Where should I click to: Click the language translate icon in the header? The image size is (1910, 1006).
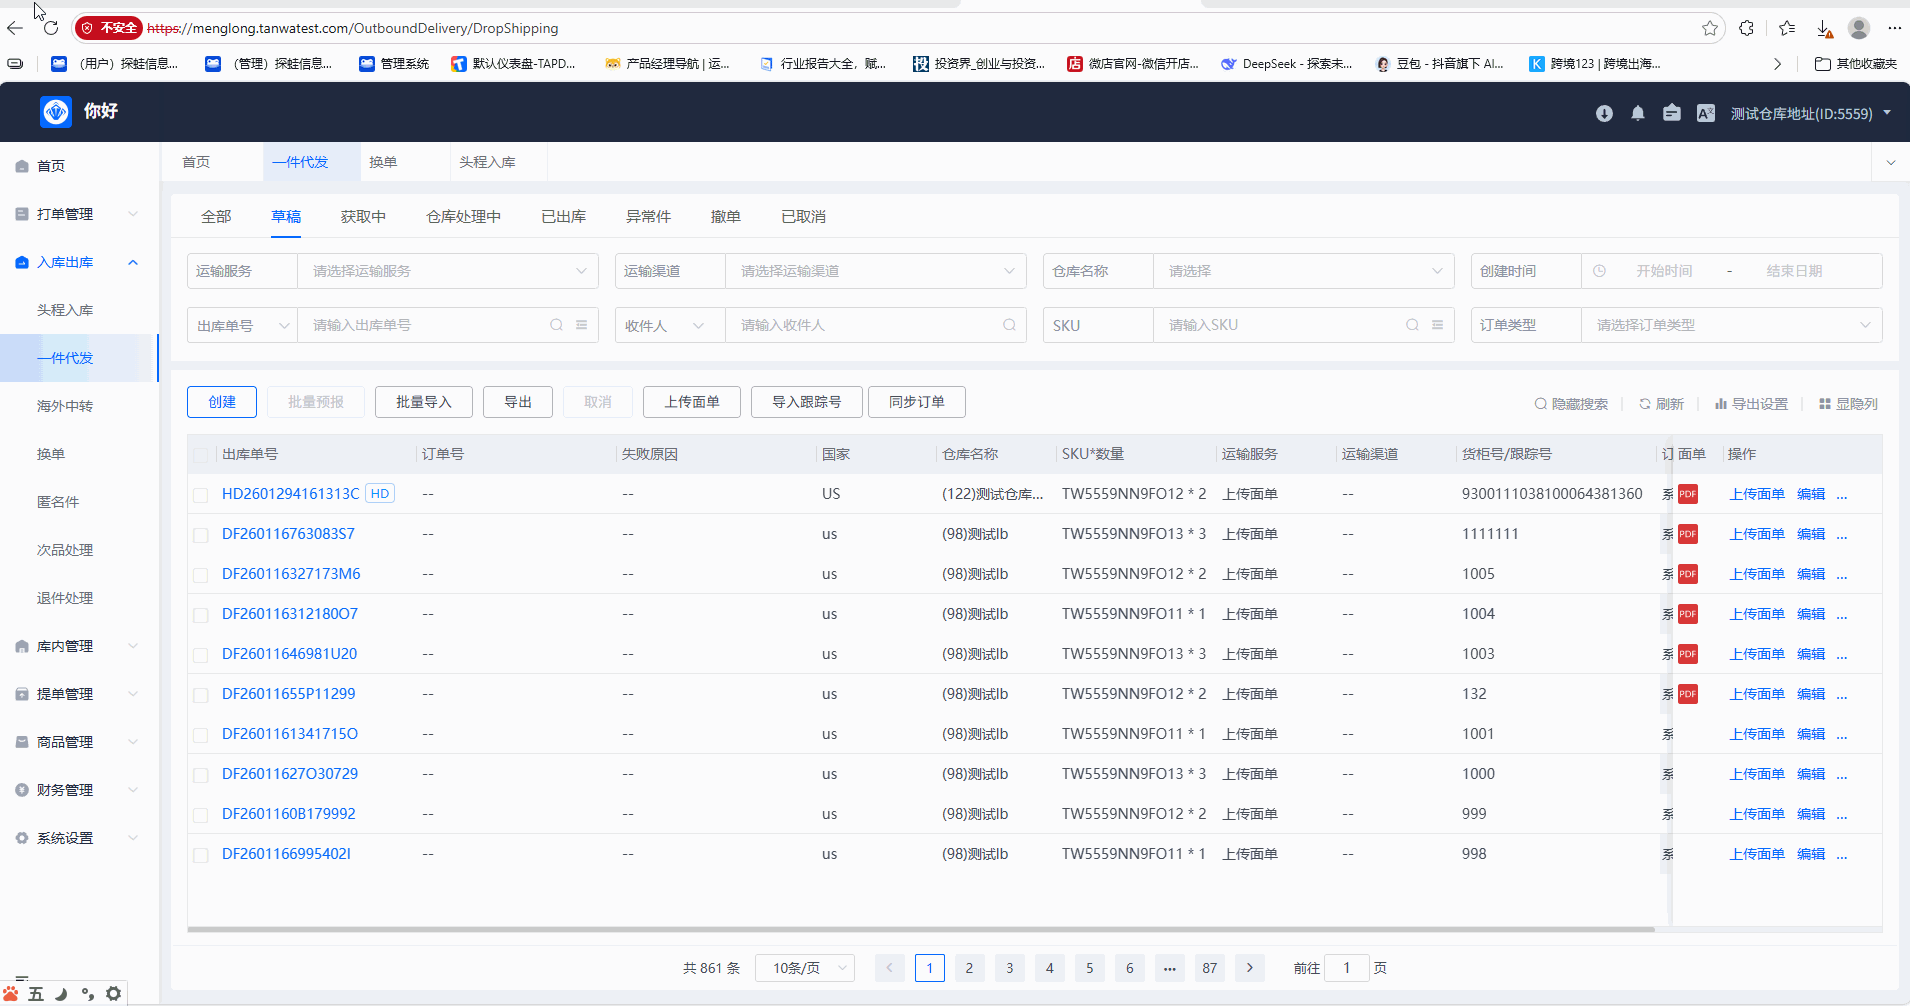point(1705,114)
